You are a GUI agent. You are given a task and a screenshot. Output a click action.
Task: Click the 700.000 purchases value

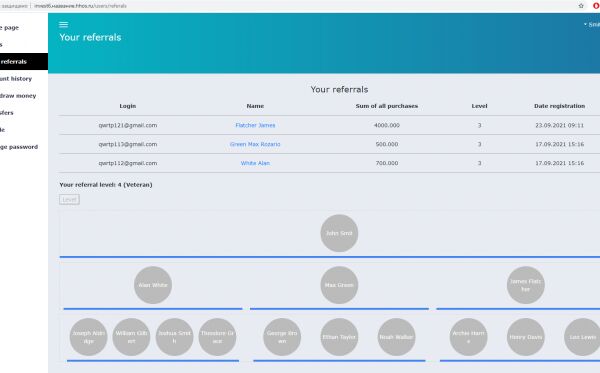point(386,163)
